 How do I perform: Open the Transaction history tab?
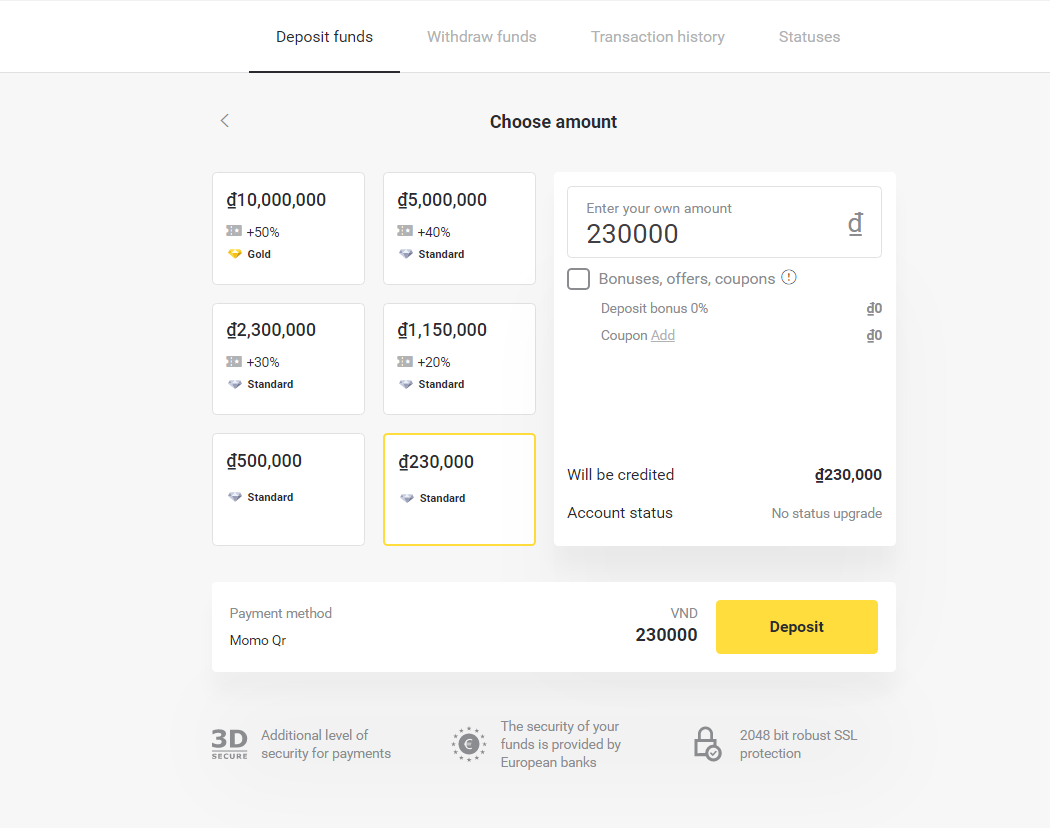[x=658, y=37]
